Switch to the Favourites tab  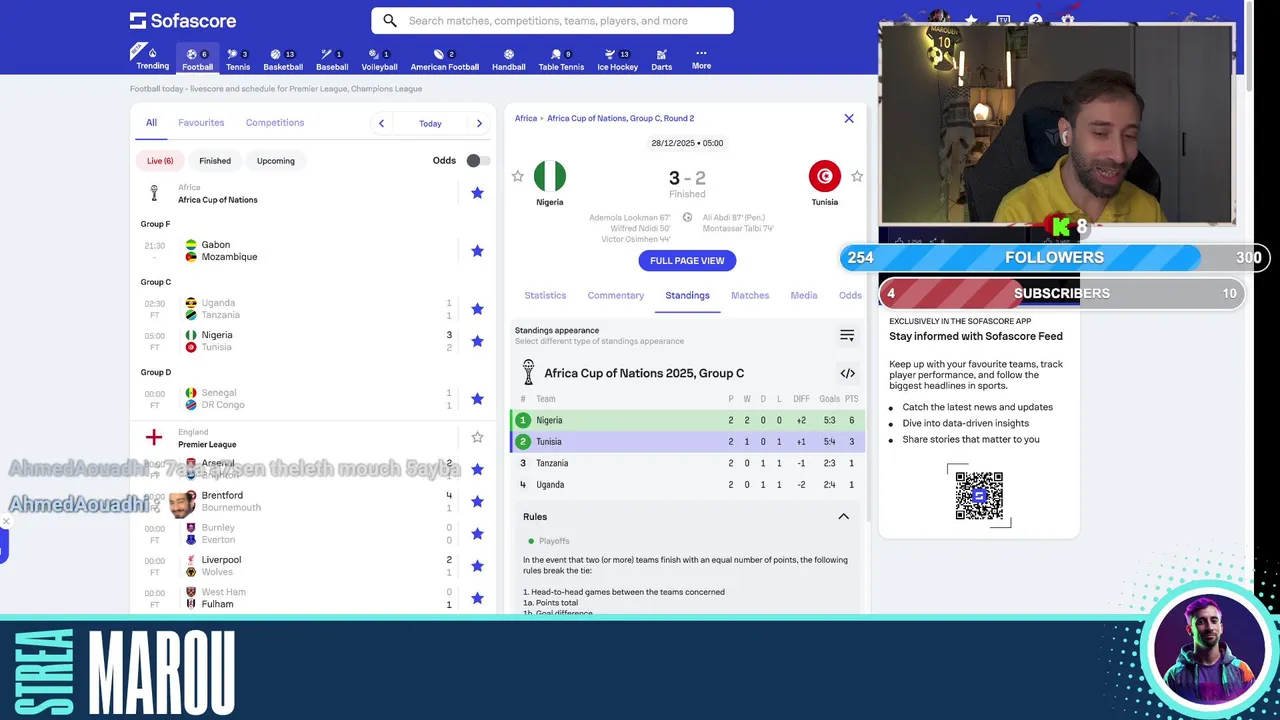pyautogui.click(x=201, y=123)
